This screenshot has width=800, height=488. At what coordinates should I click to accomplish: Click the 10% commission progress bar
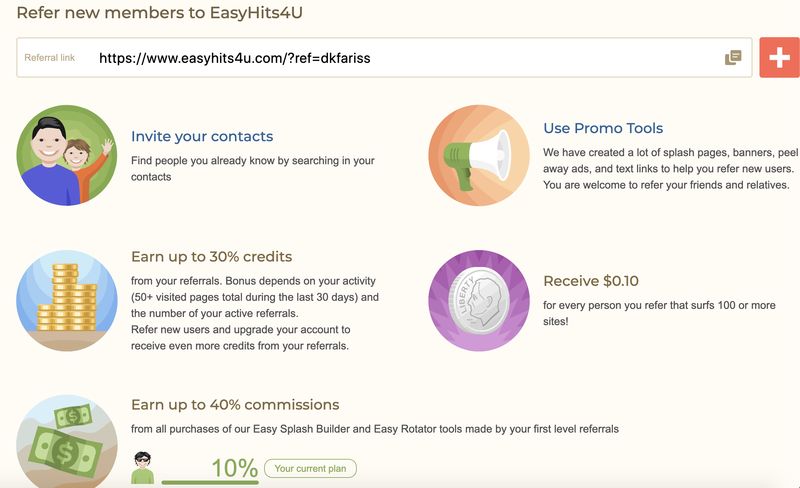pos(209,482)
